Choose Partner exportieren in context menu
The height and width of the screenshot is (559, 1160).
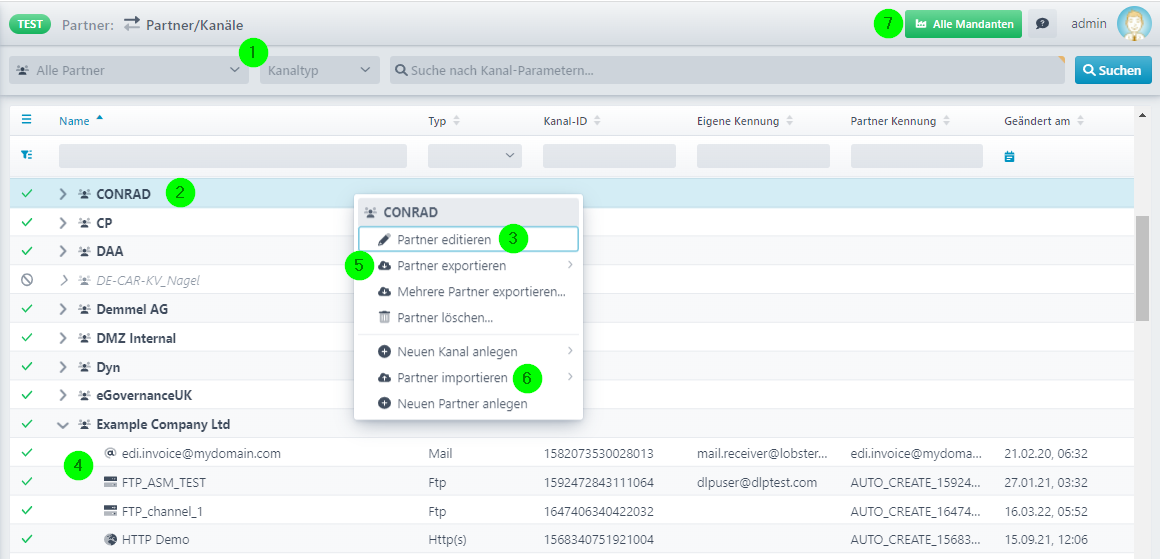[x=468, y=265]
